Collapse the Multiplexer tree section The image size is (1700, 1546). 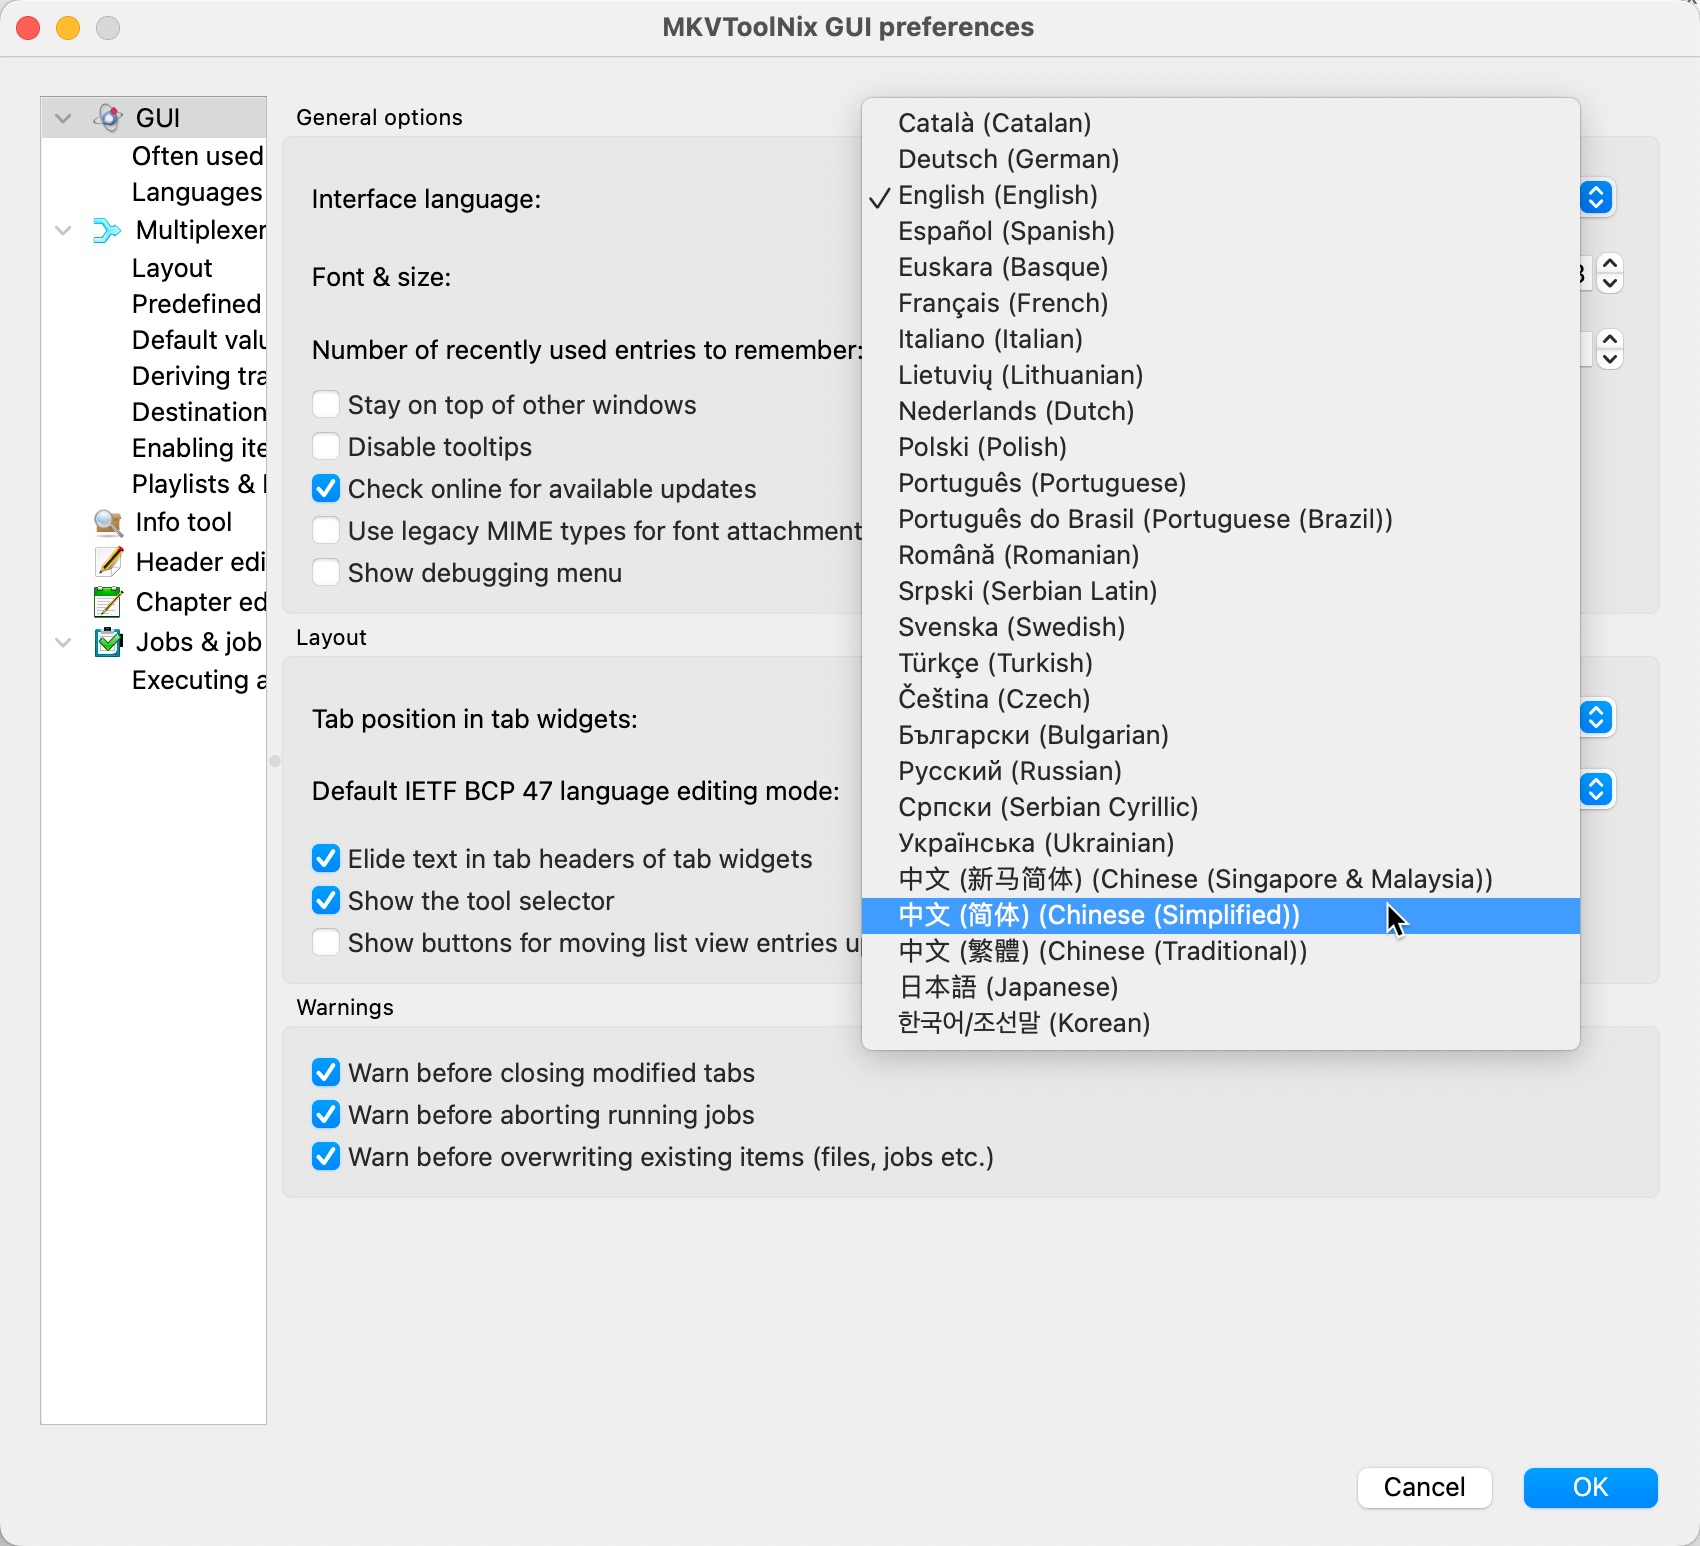tap(63, 231)
